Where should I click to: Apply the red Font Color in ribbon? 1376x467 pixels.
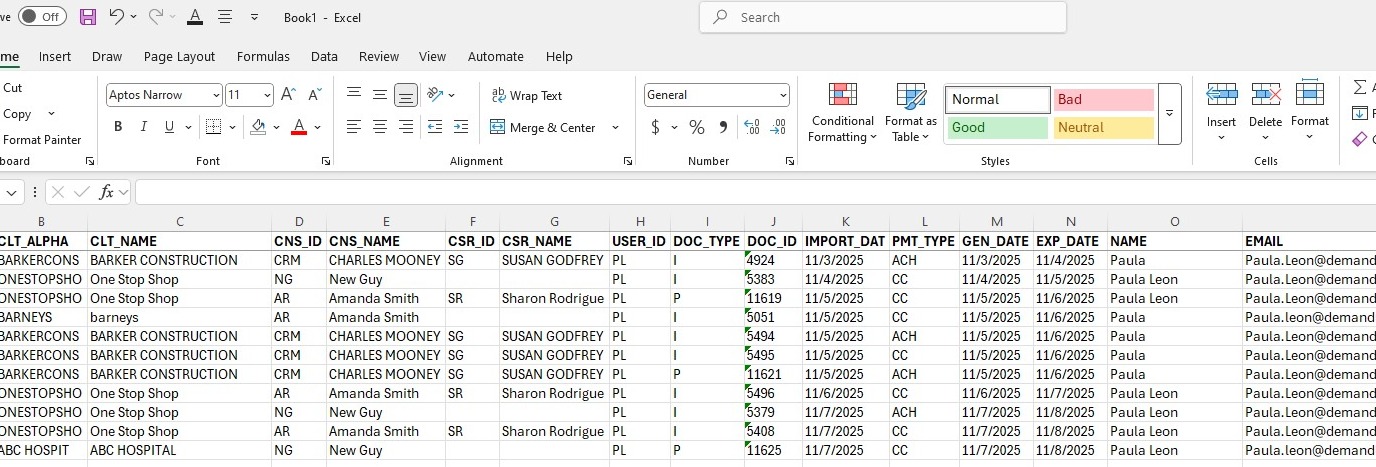298,127
